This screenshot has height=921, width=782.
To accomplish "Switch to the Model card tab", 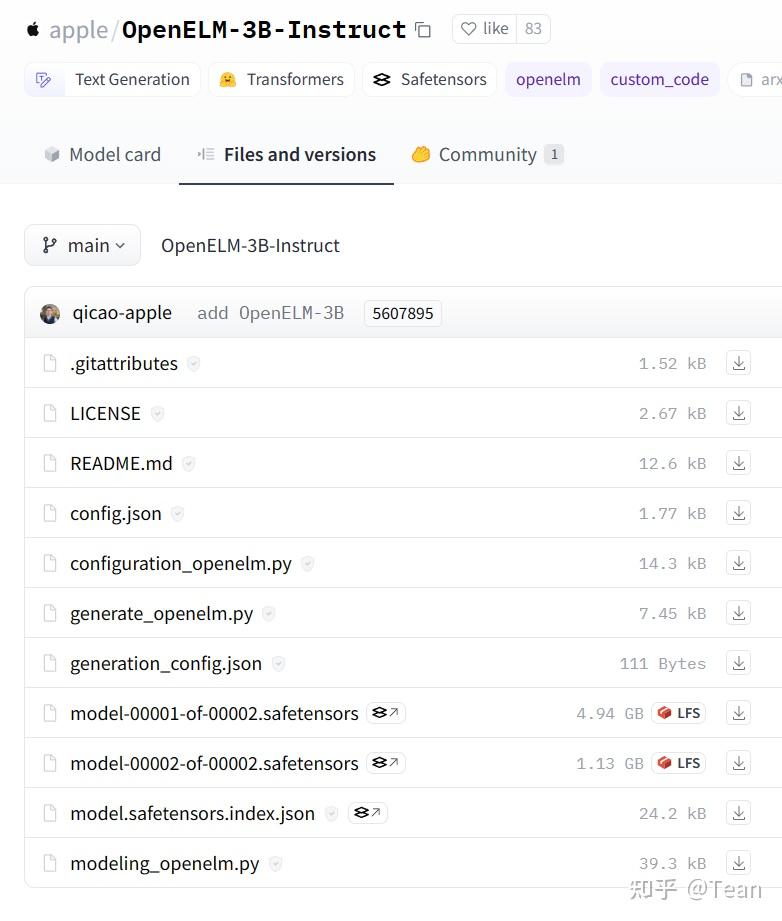I will [x=101, y=154].
